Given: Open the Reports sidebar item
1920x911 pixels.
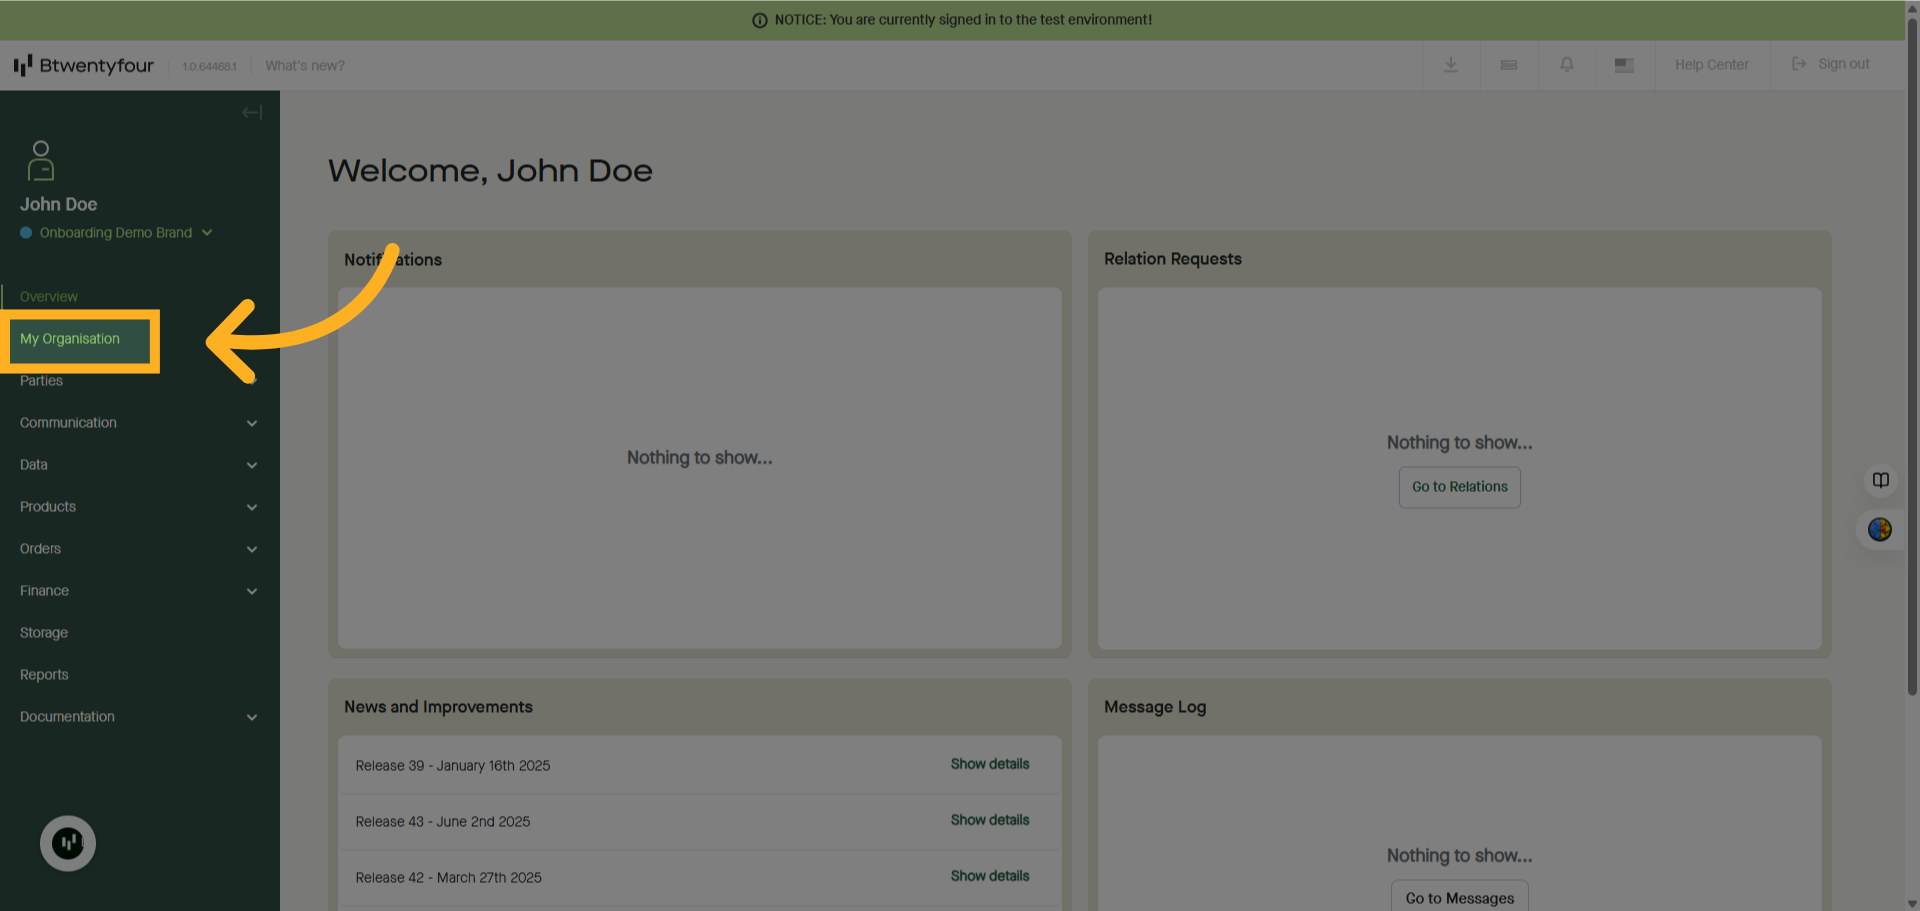Looking at the screenshot, I should (x=44, y=675).
